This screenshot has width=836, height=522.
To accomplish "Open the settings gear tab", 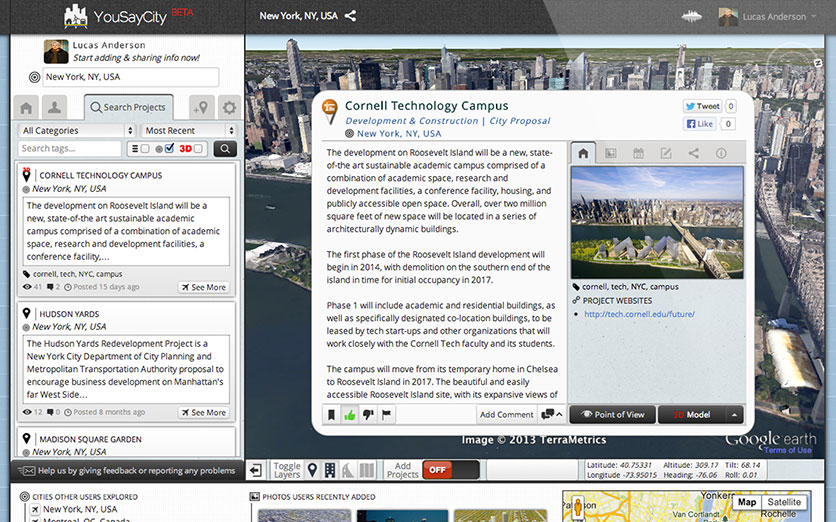I will [x=229, y=108].
